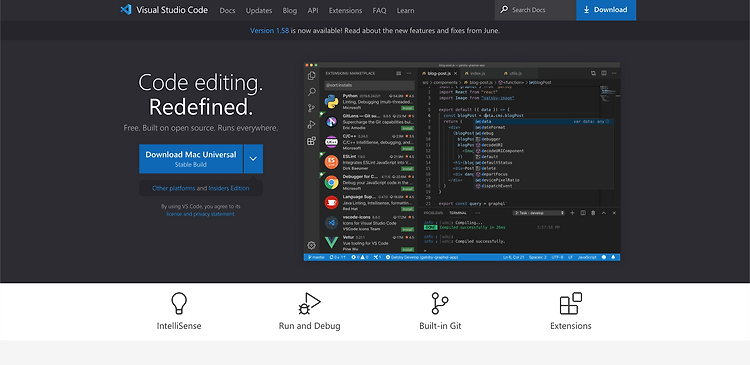This screenshot has height=365, width=750.
Task: Go to the Blog page
Action: [289, 11]
